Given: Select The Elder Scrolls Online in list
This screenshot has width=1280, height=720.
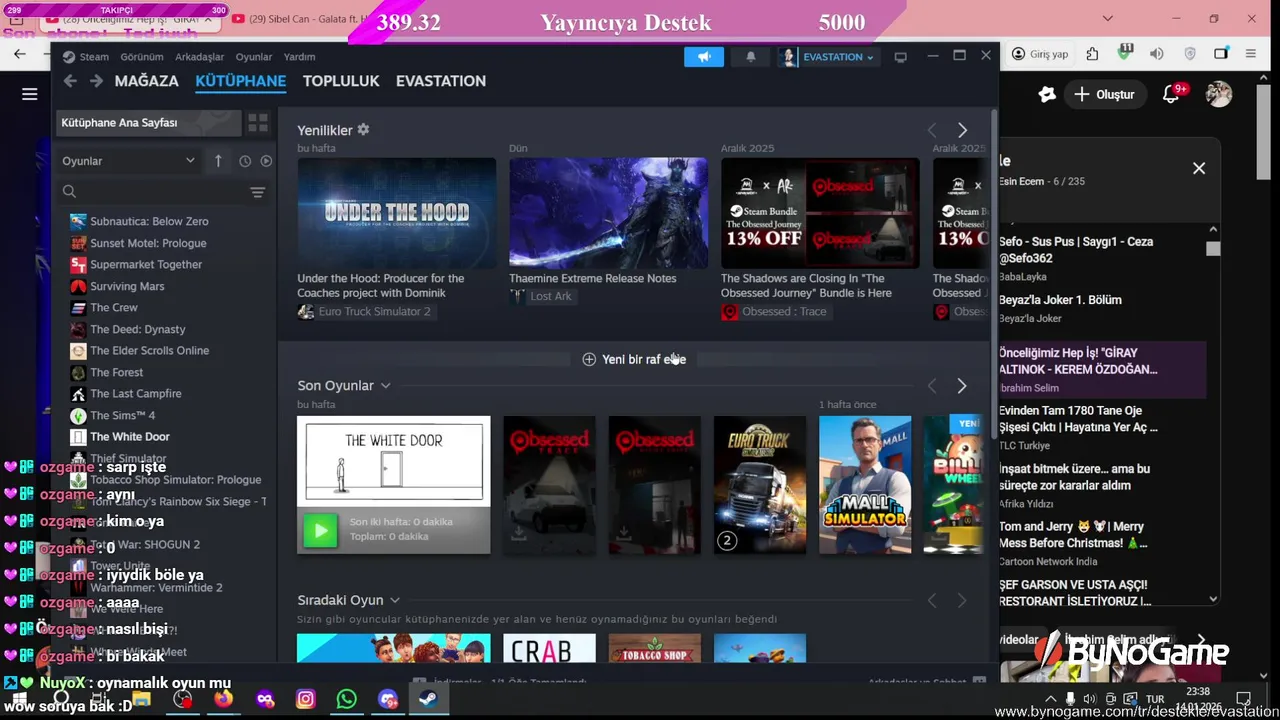Looking at the screenshot, I should [150, 351].
